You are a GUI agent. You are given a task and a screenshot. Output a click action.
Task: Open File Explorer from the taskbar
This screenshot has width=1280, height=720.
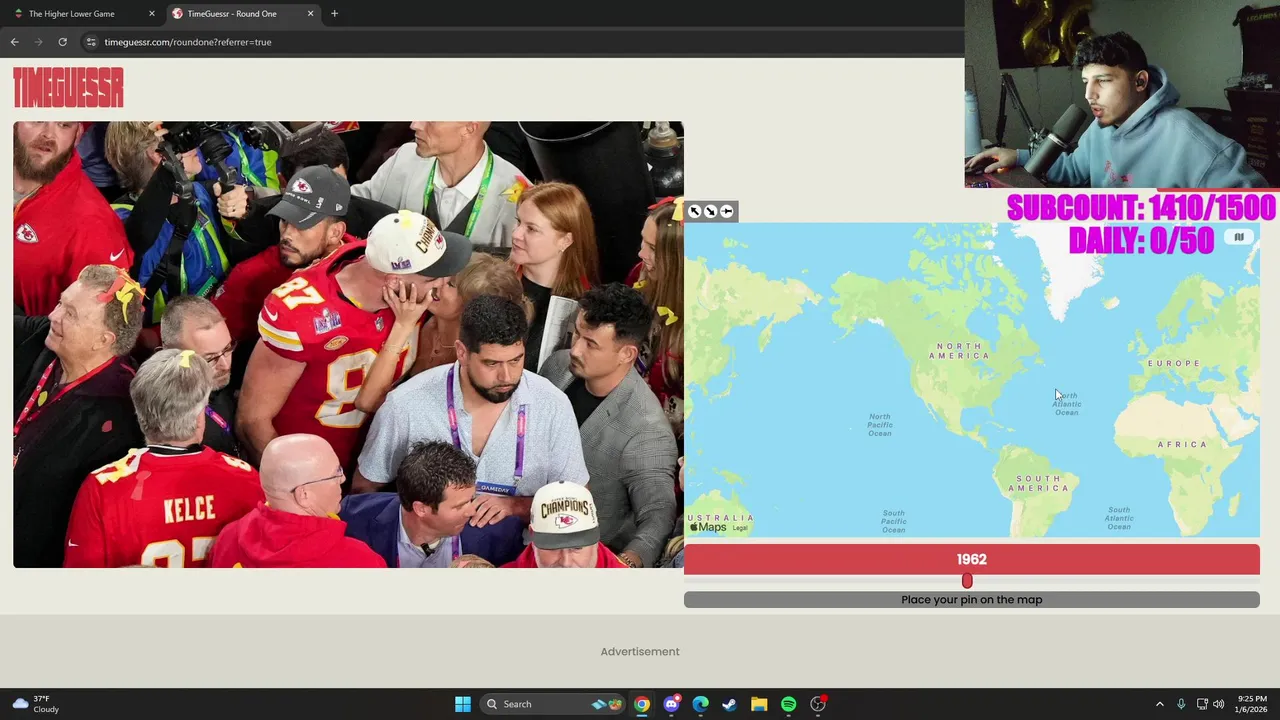click(x=759, y=704)
